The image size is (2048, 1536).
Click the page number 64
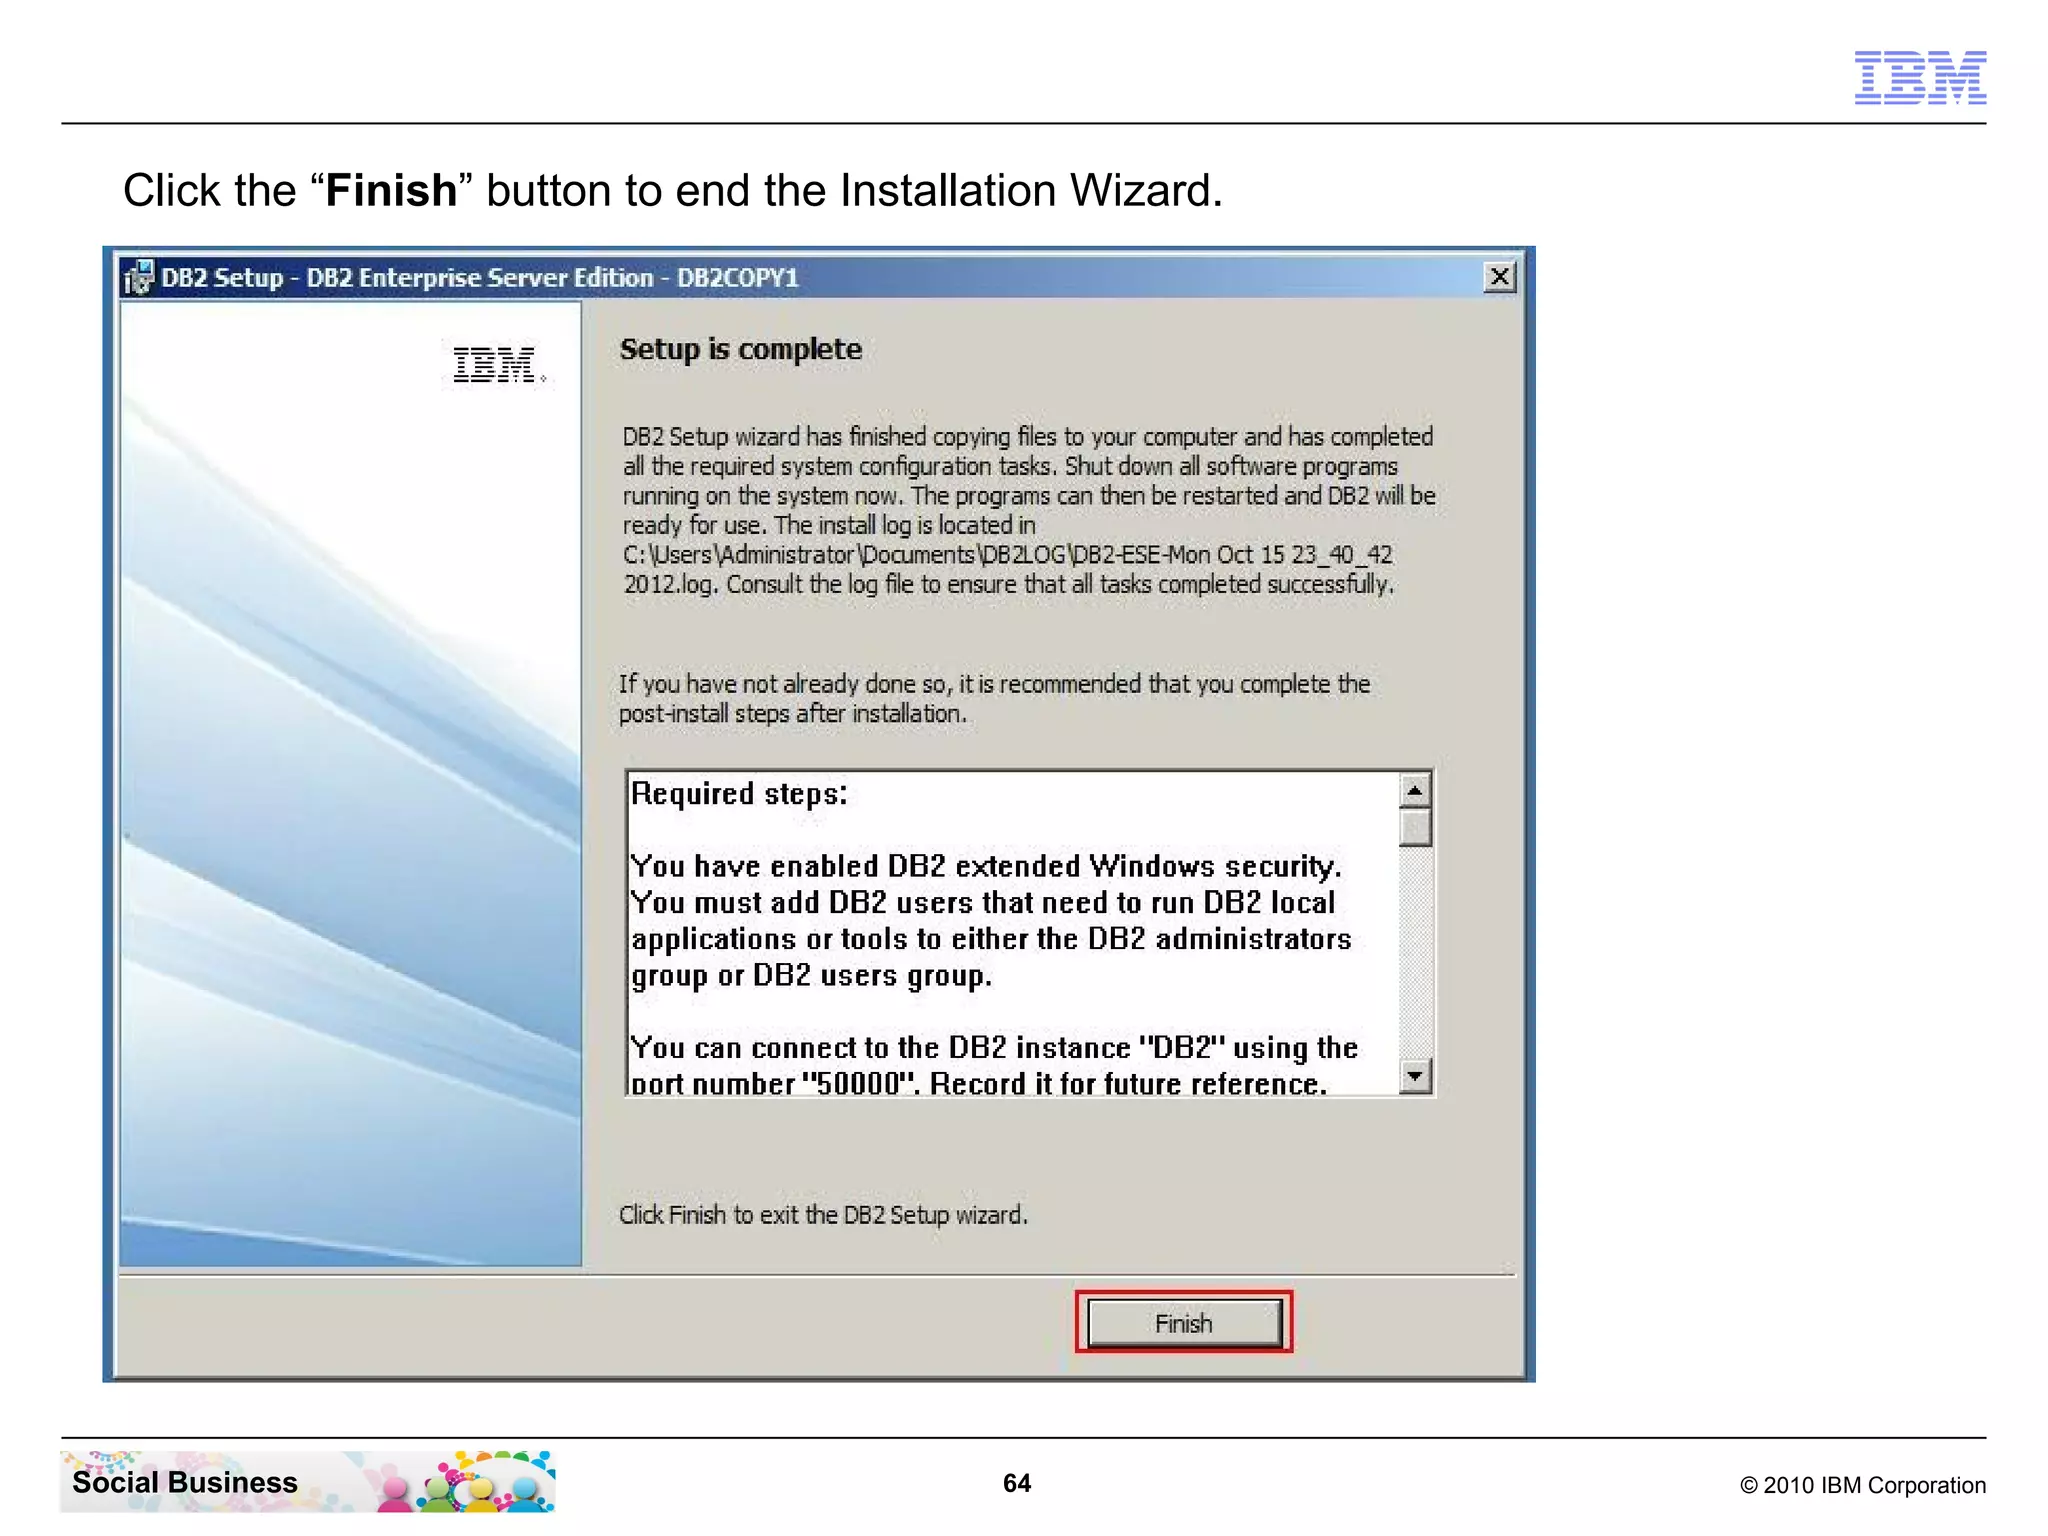pyautogui.click(x=1017, y=1483)
